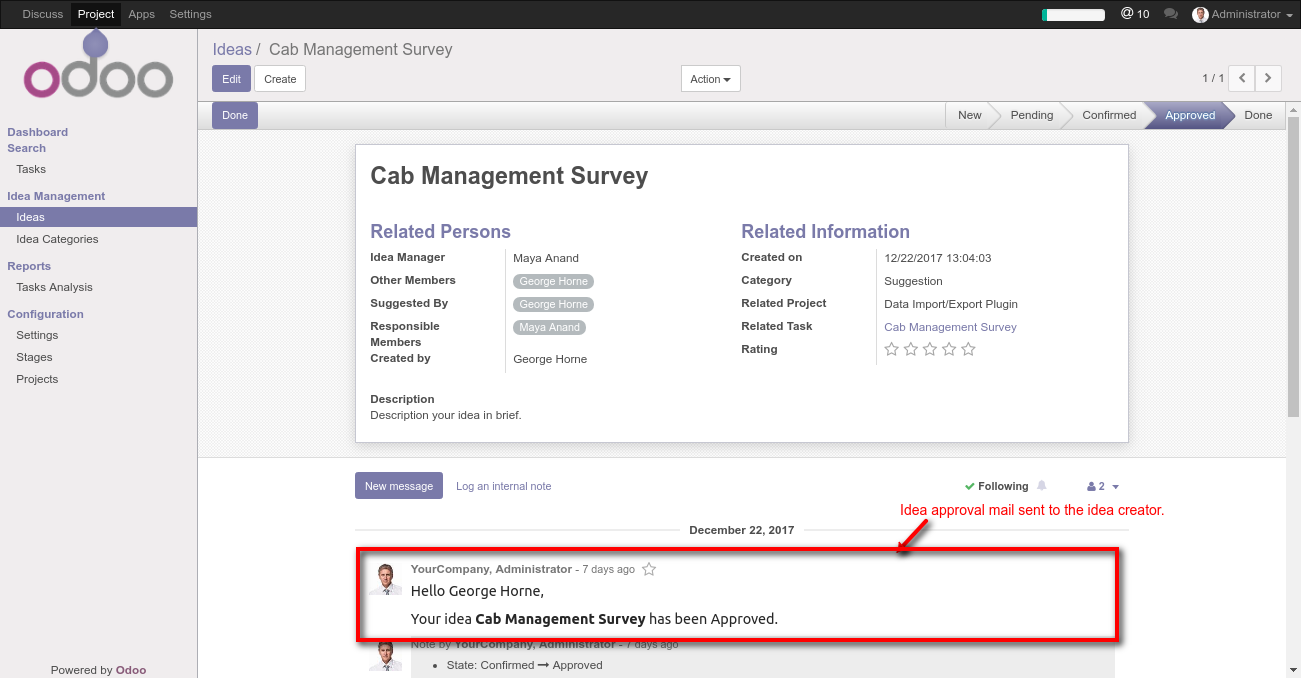Open the Project menu

click(96, 14)
